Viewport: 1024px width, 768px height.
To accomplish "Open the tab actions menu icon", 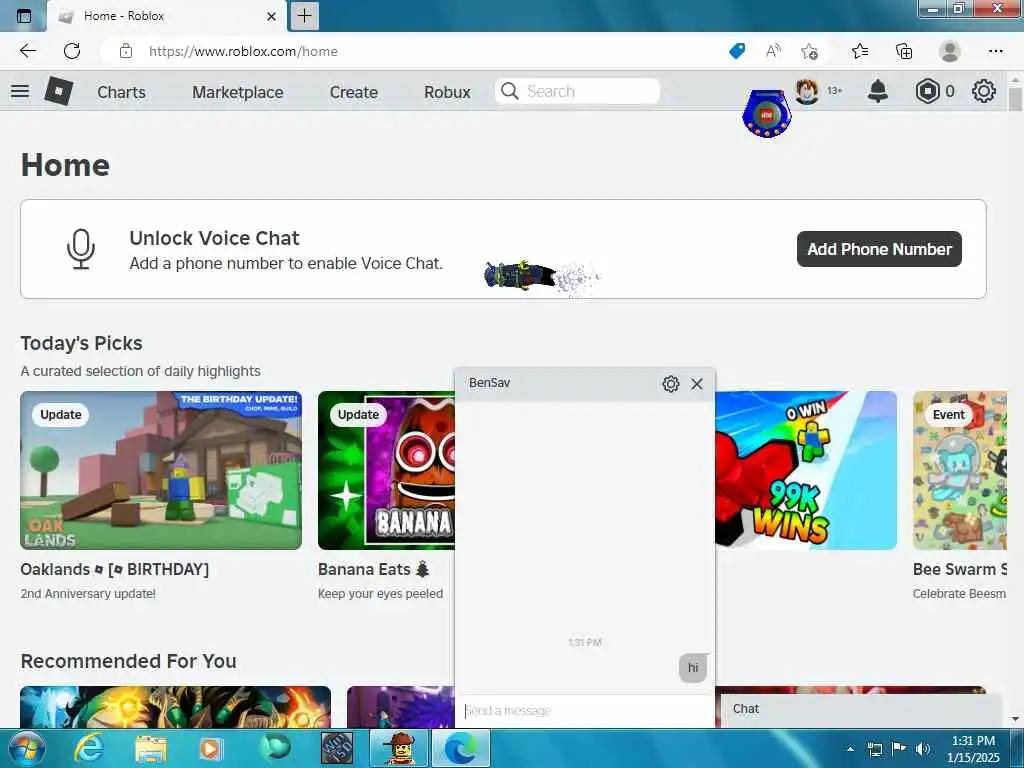I will tap(24, 16).
